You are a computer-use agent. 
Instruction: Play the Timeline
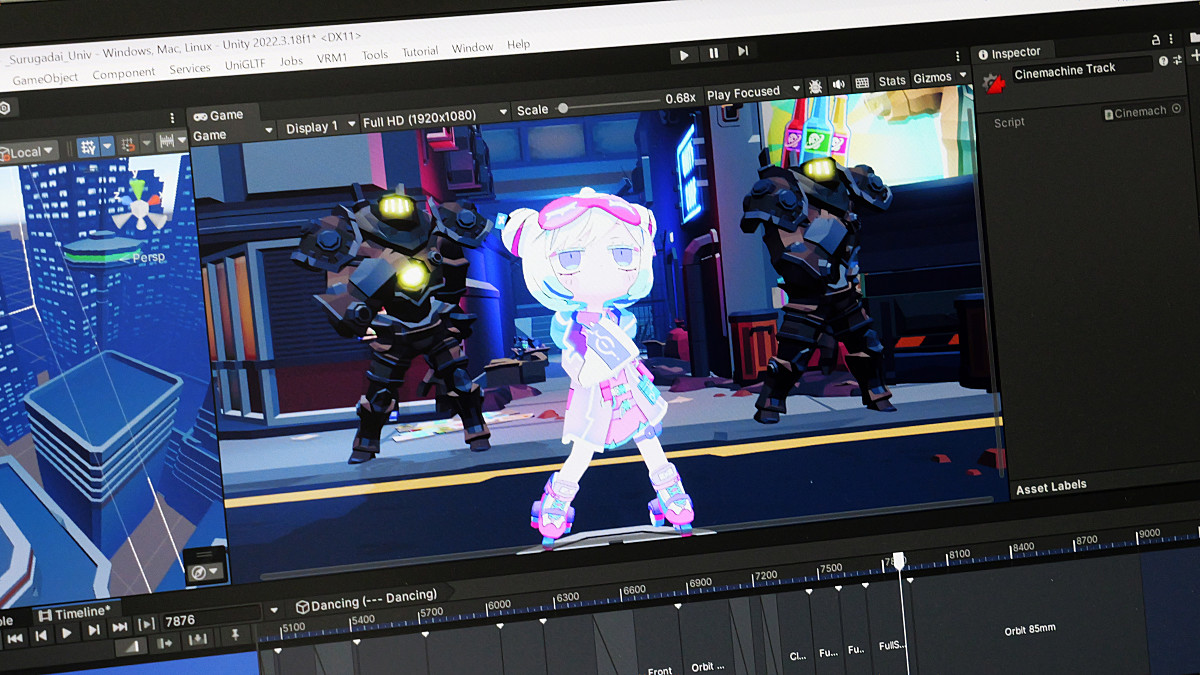click(67, 633)
